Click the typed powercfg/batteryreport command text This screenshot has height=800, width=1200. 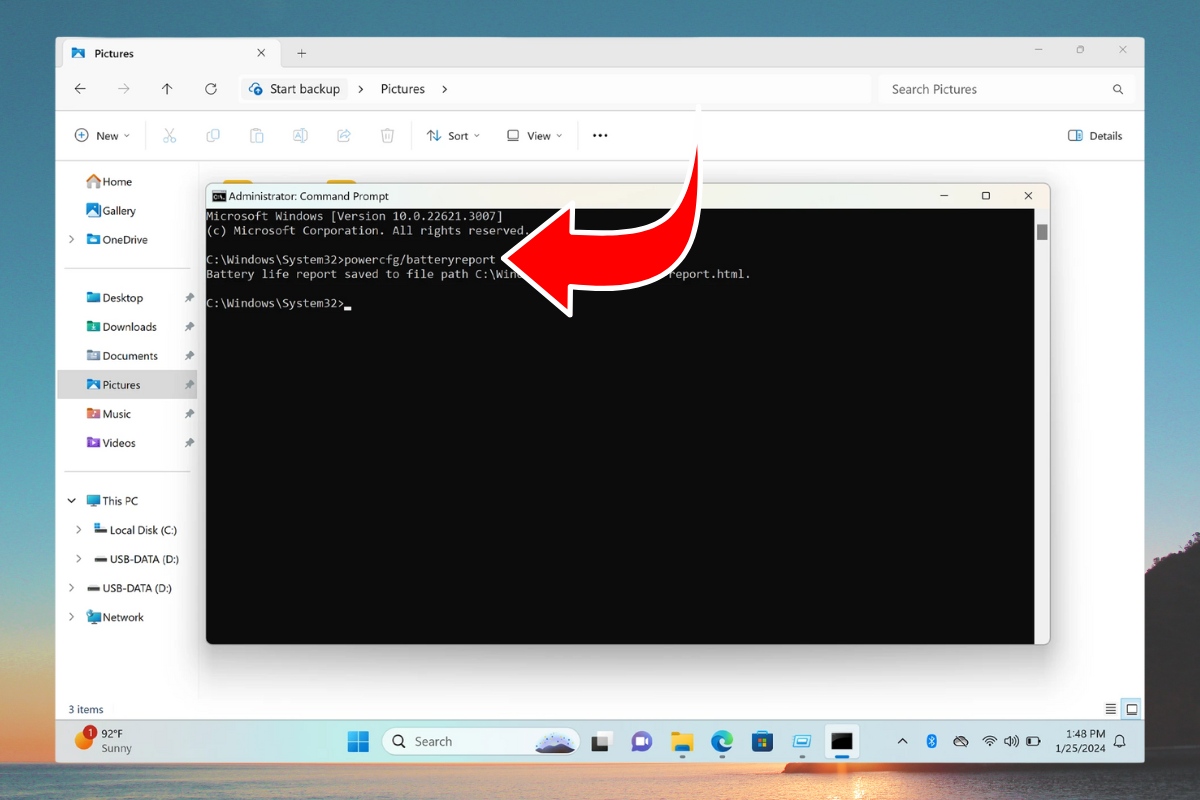(x=420, y=260)
